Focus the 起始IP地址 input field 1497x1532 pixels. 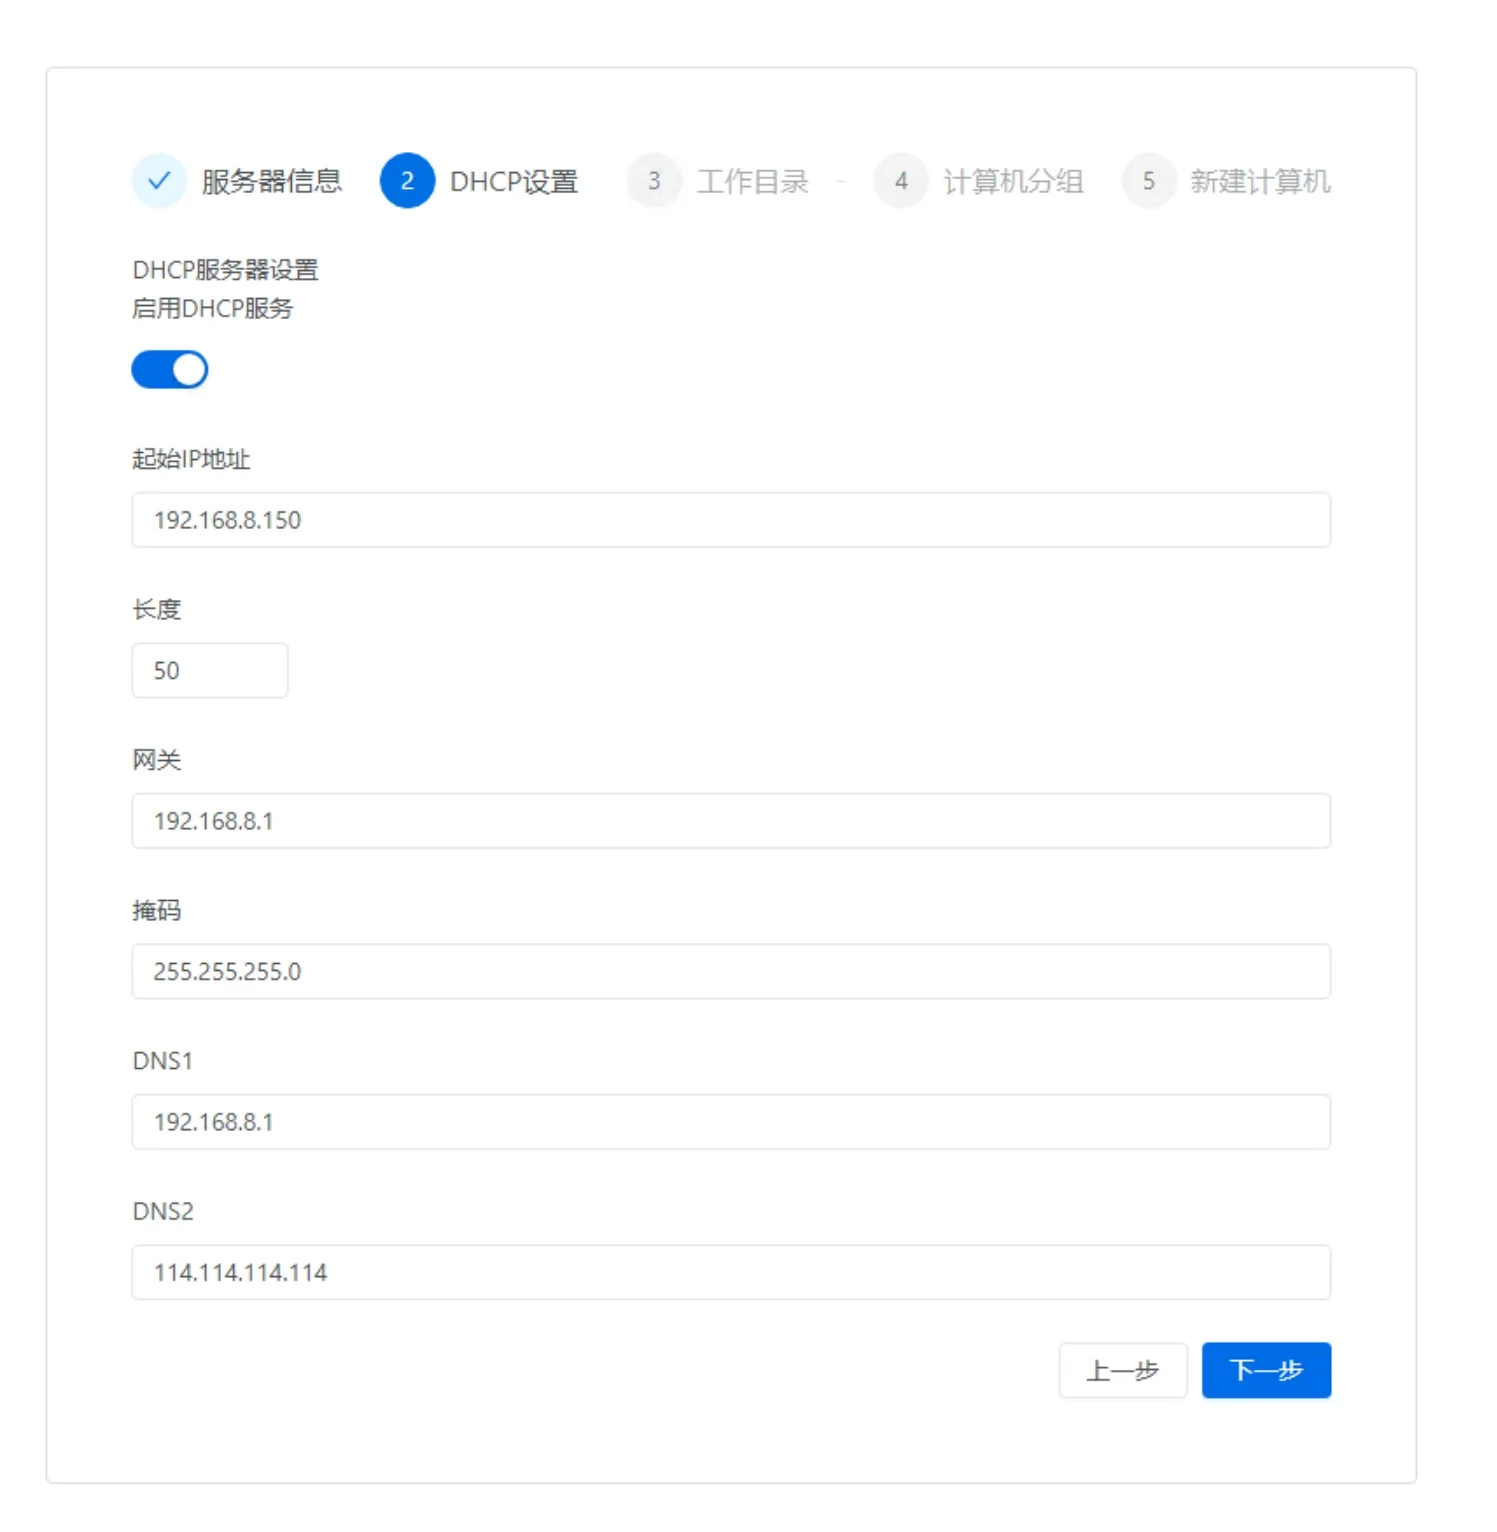(730, 520)
